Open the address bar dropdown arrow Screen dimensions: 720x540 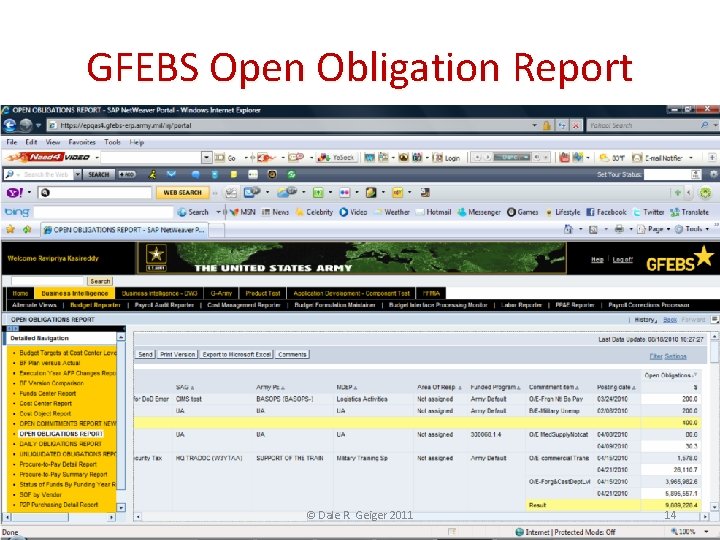point(535,125)
